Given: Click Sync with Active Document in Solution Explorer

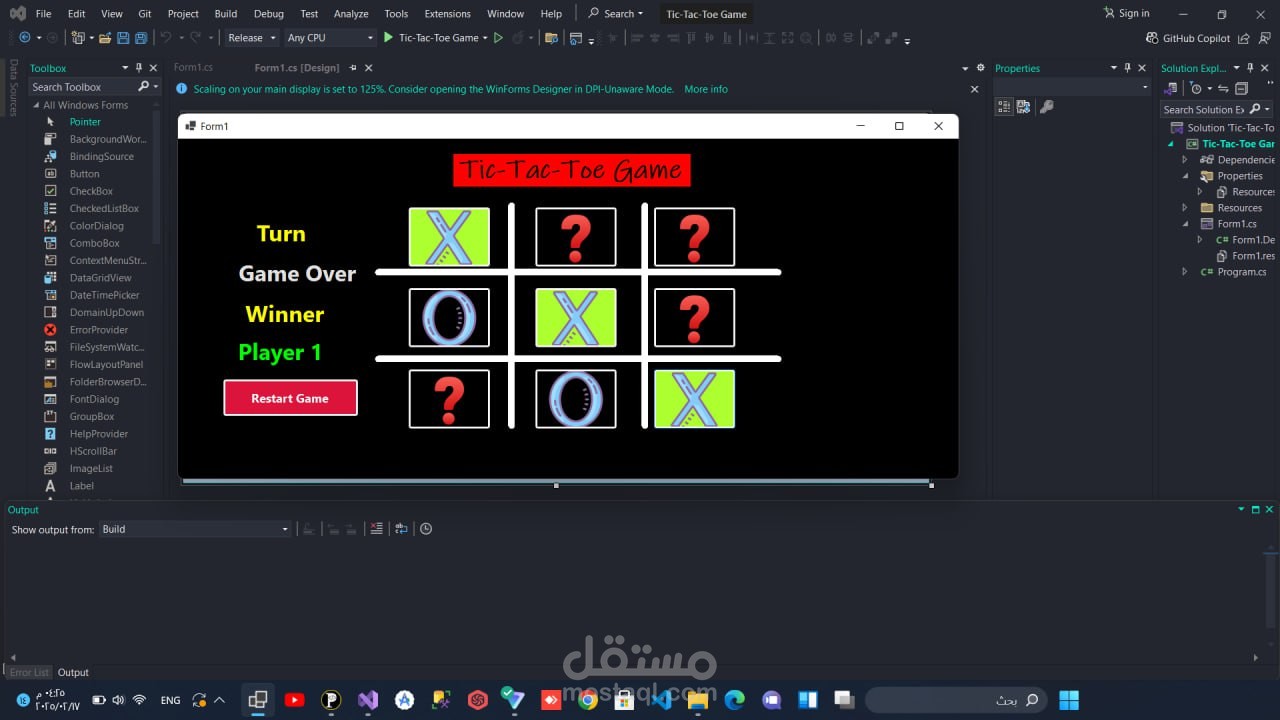Looking at the screenshot, I should (1223, 88).
